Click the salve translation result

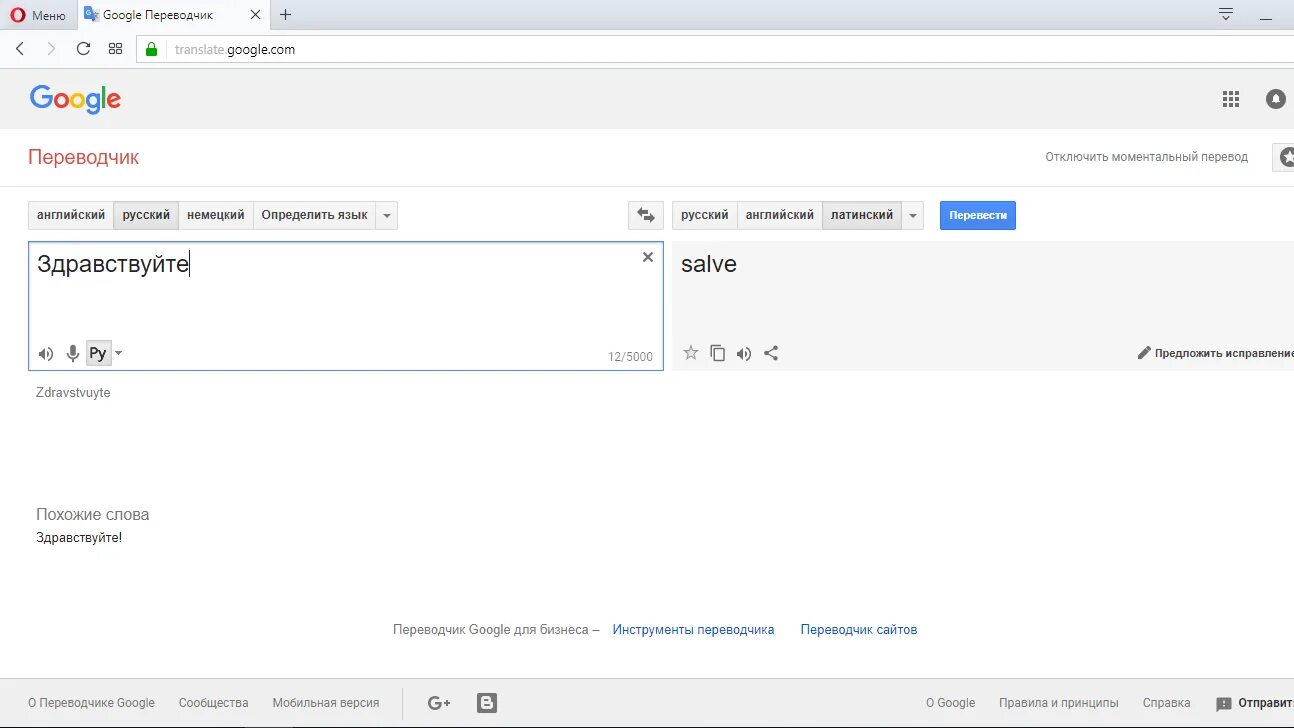[x=709, y=264]
